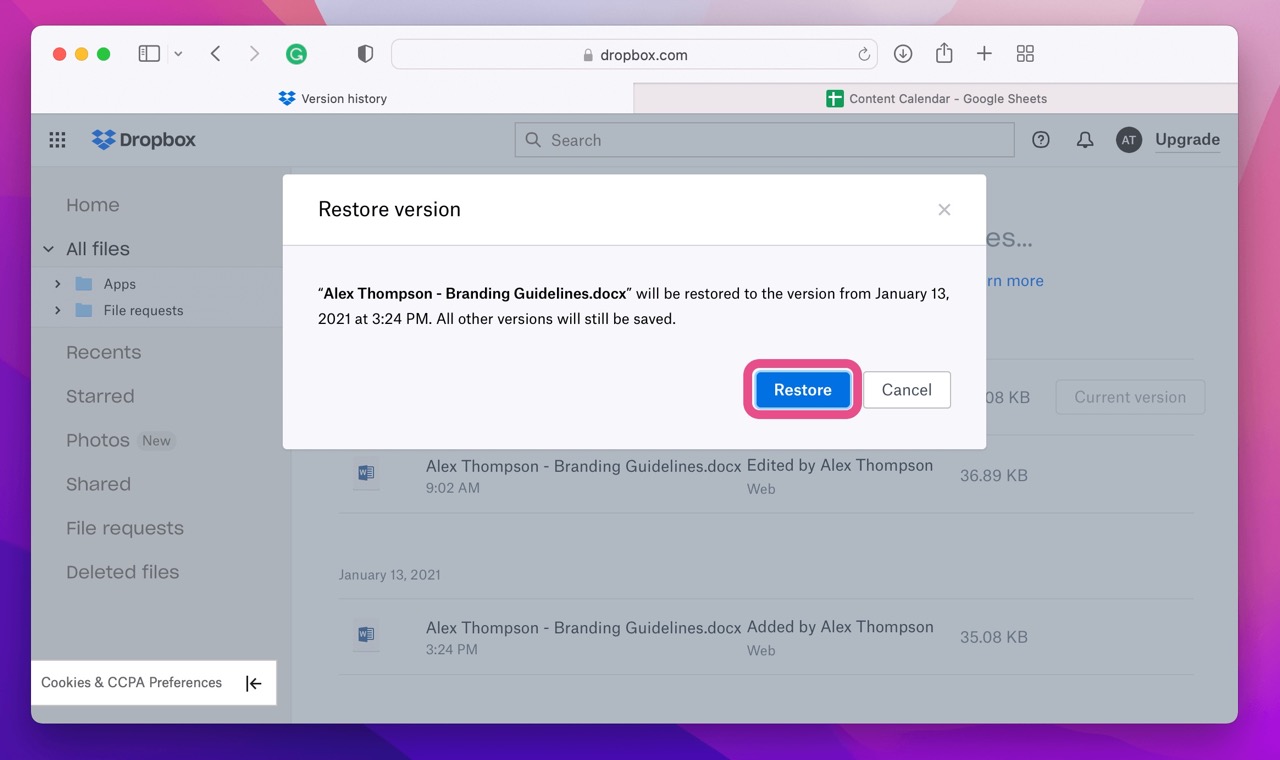Viewport: 1280px width, 760px height.
Task: Click Safari's Share icon
Action: [944, 54]
